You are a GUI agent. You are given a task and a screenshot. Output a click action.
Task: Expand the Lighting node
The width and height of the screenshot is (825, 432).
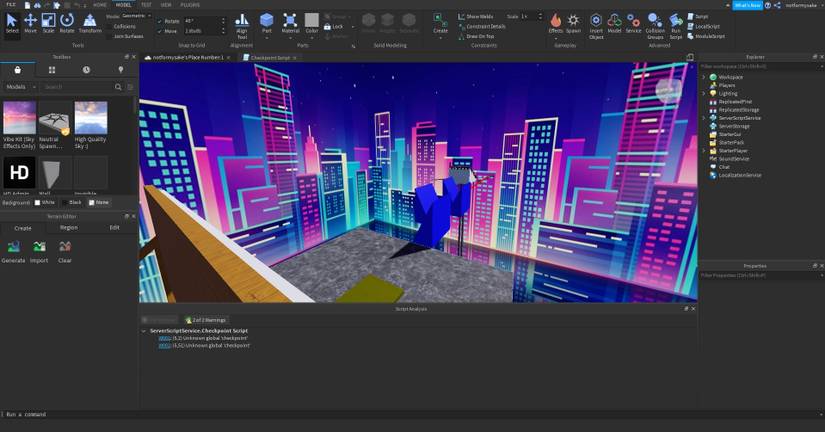tap(704, 93)
